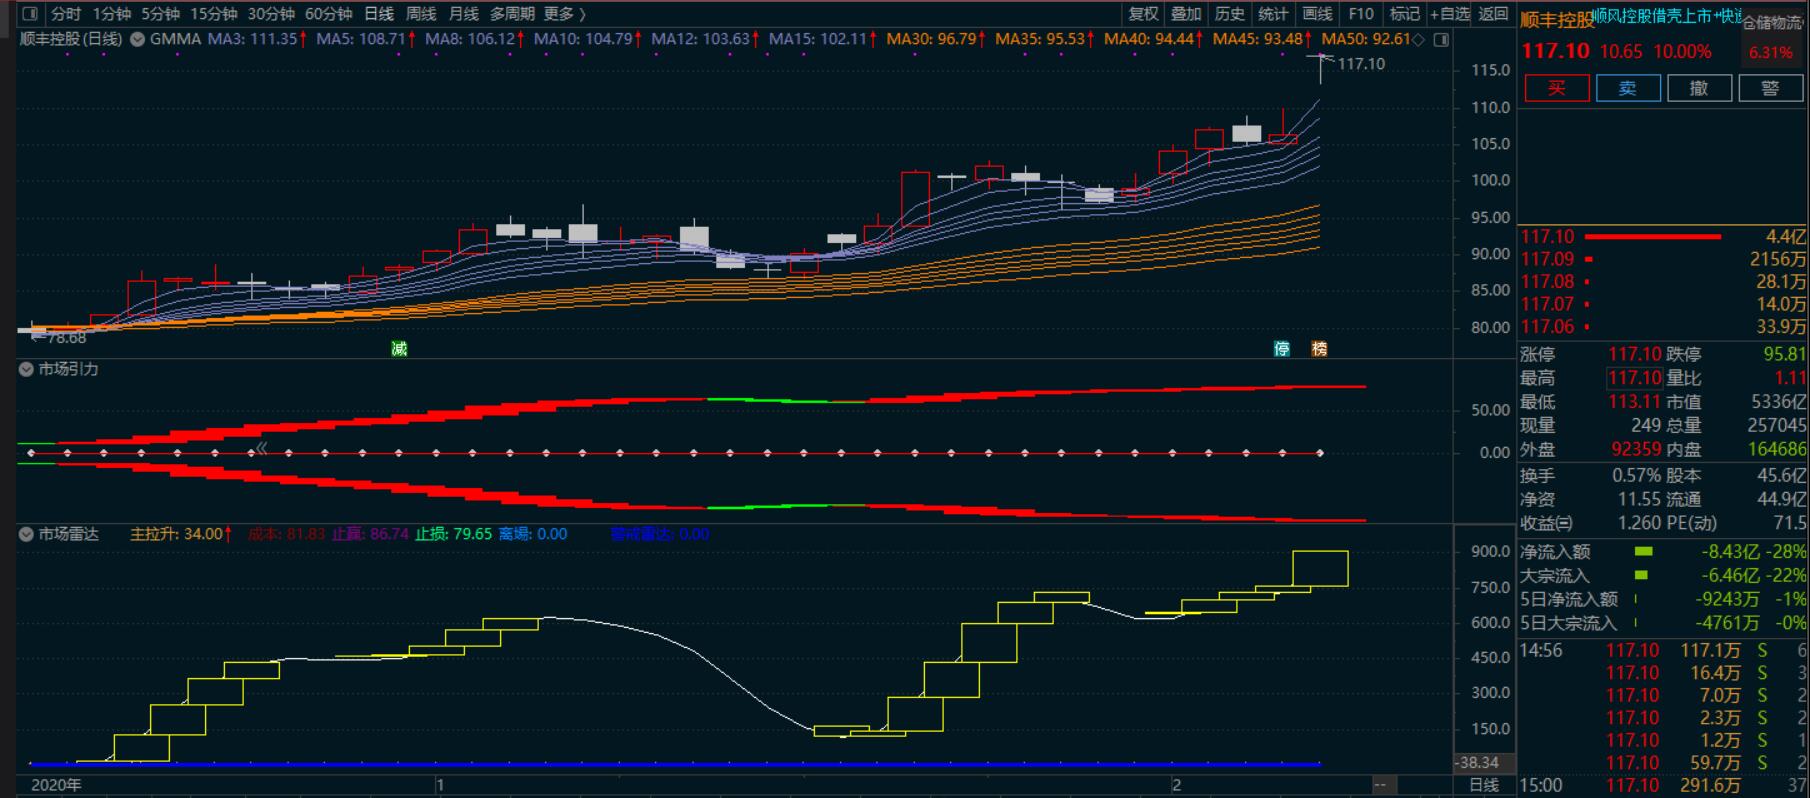This screenshot has height=798, width=1810.
Task: Click the 仓储物流 sector link
Action: pos(1775,22)
